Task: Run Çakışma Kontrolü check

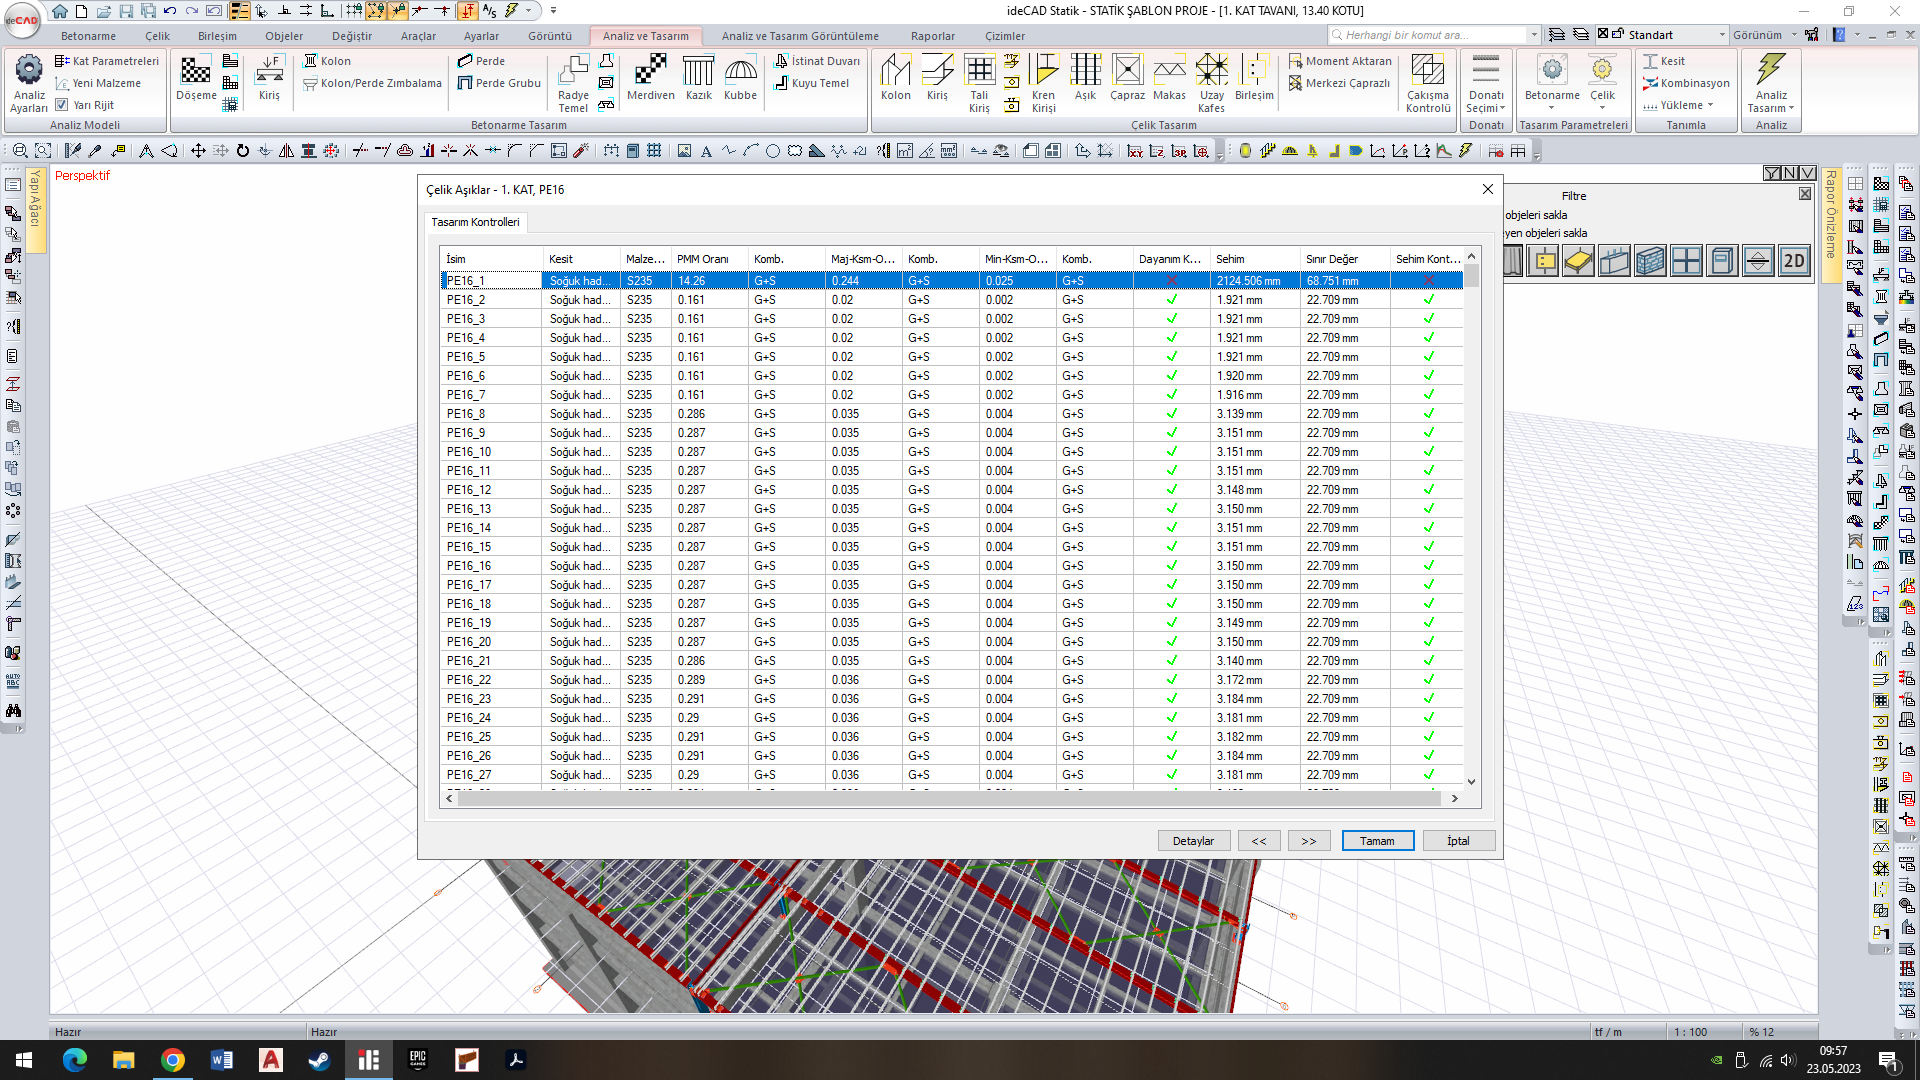Action: [1428, 84]
